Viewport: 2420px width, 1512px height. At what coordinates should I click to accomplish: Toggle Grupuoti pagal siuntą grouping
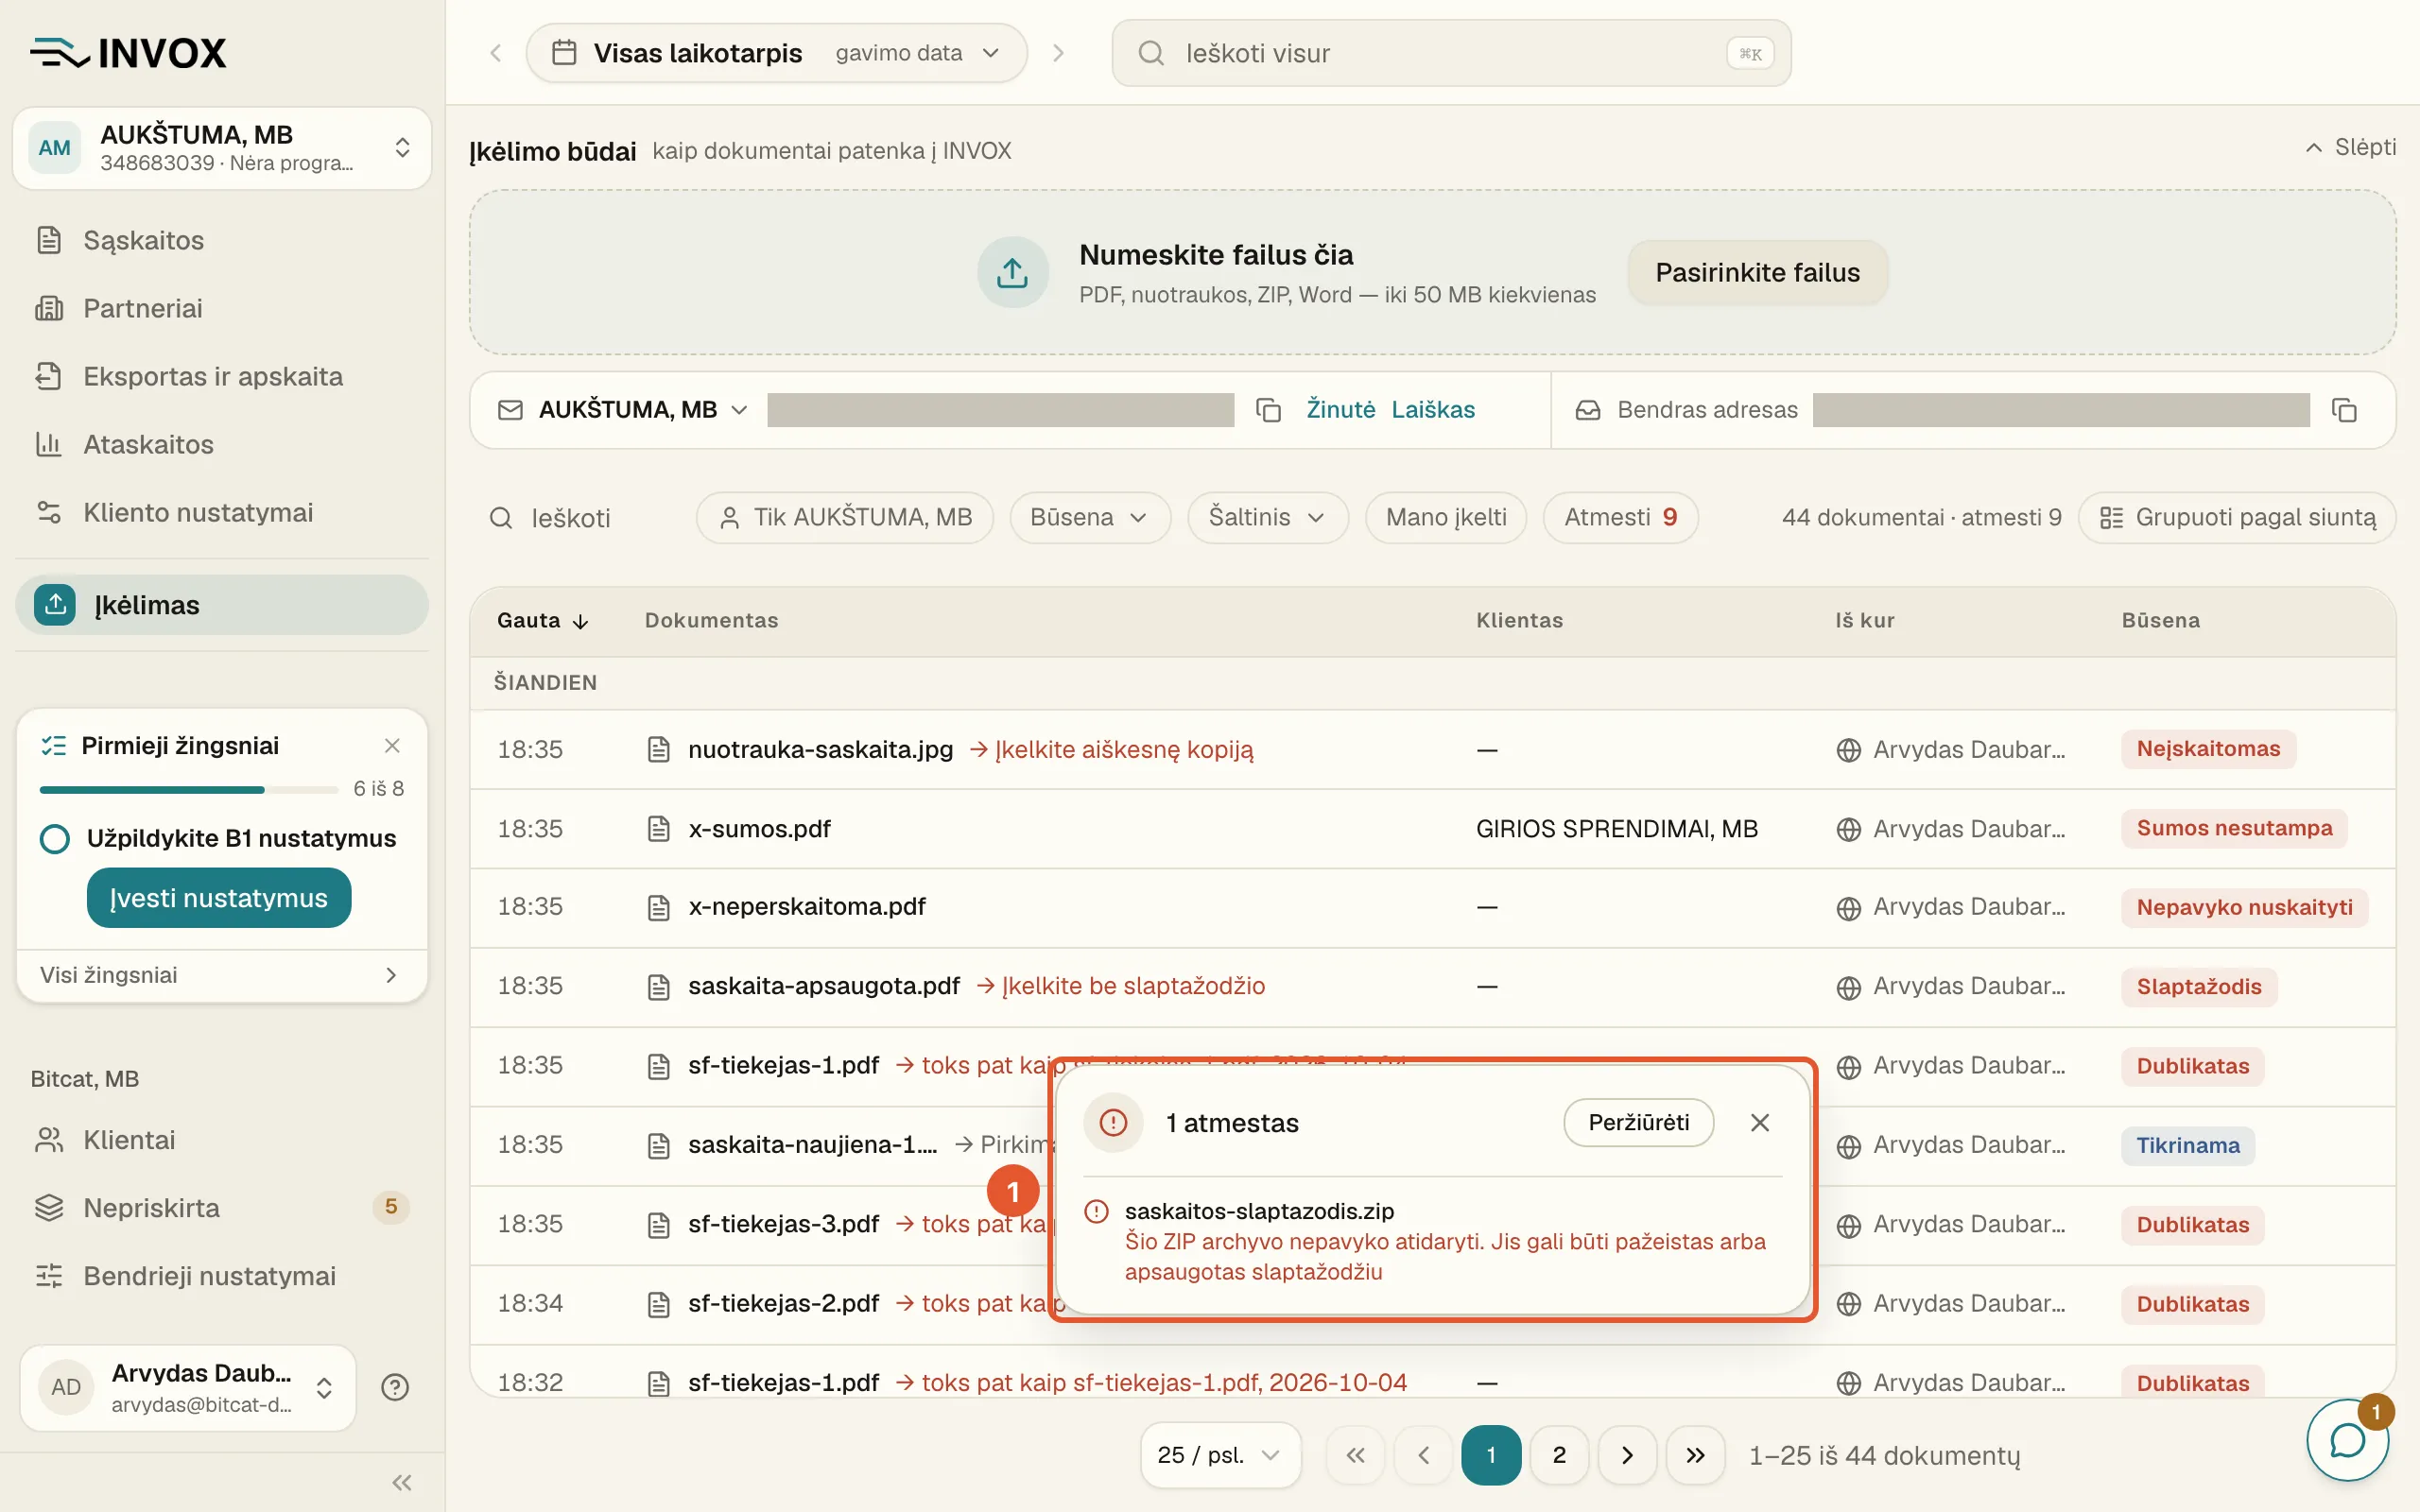tap(2237, 517)
